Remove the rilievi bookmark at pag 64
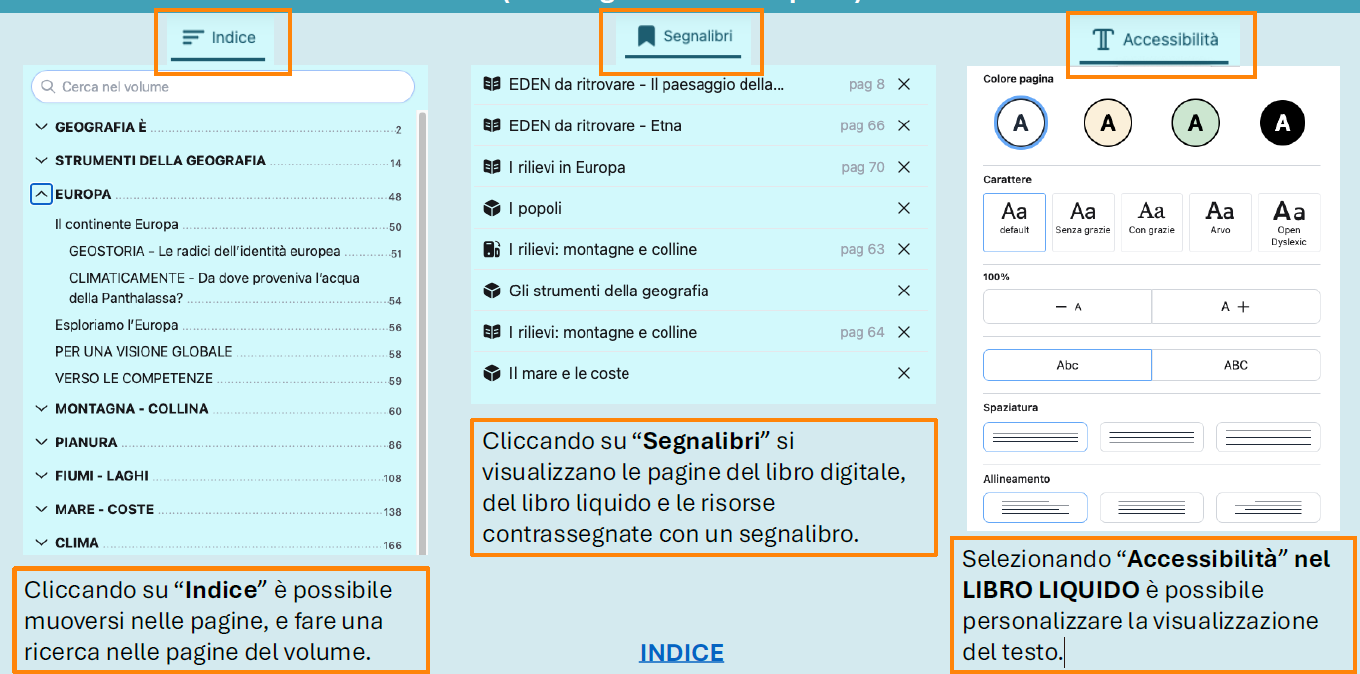Viewport: 1360px width, 674px height. [x=904, y=332]
